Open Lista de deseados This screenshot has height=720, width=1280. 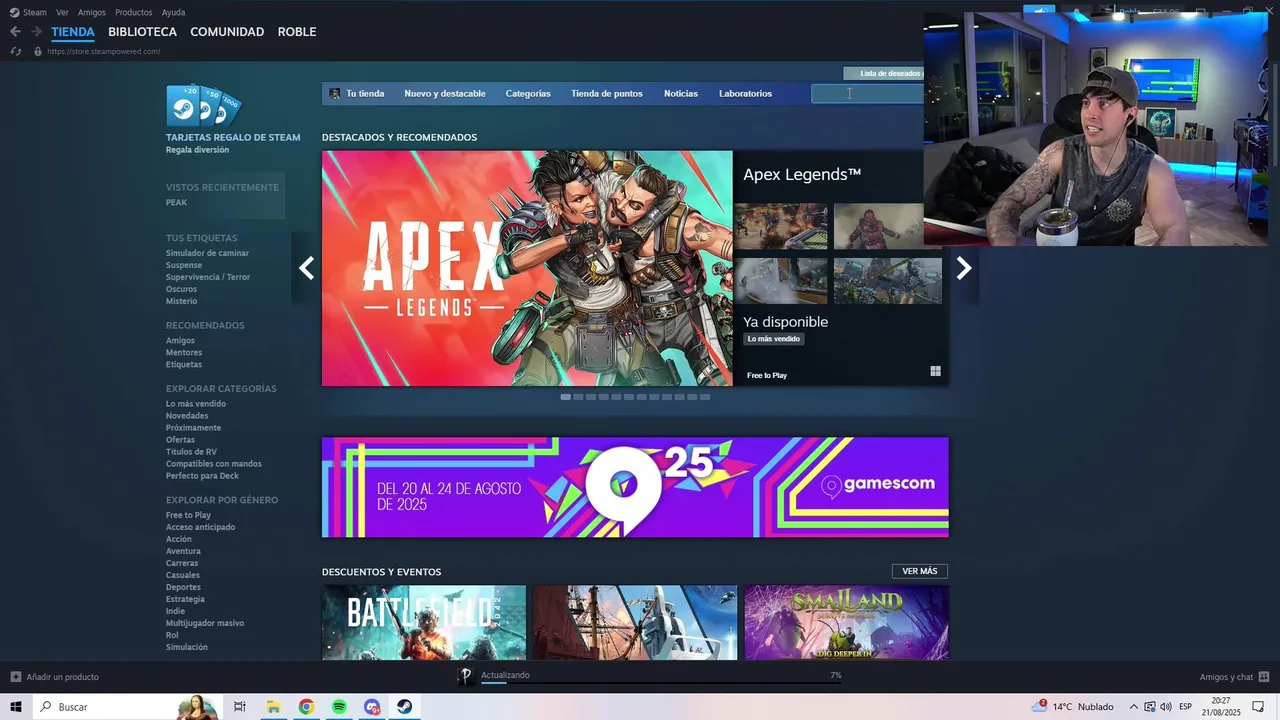tap(884, 73)
